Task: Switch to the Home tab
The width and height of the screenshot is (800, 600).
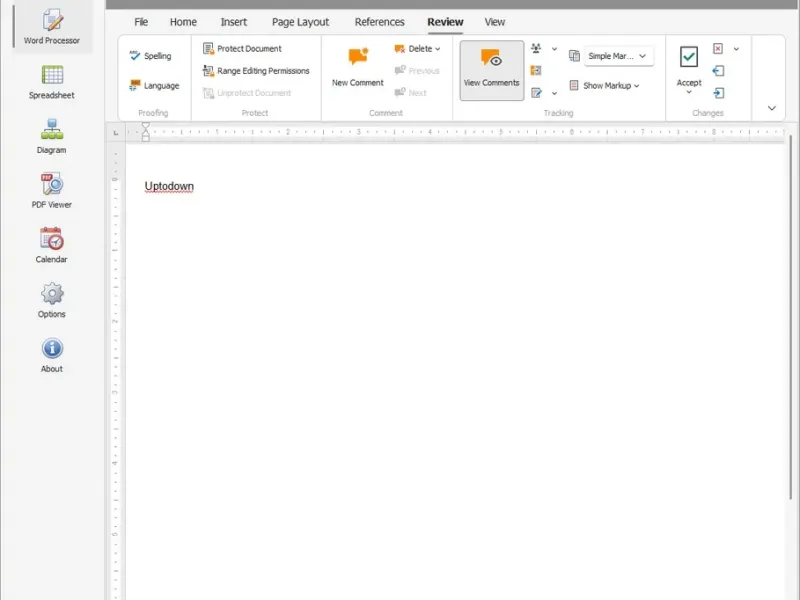Action: pos(183,22)
